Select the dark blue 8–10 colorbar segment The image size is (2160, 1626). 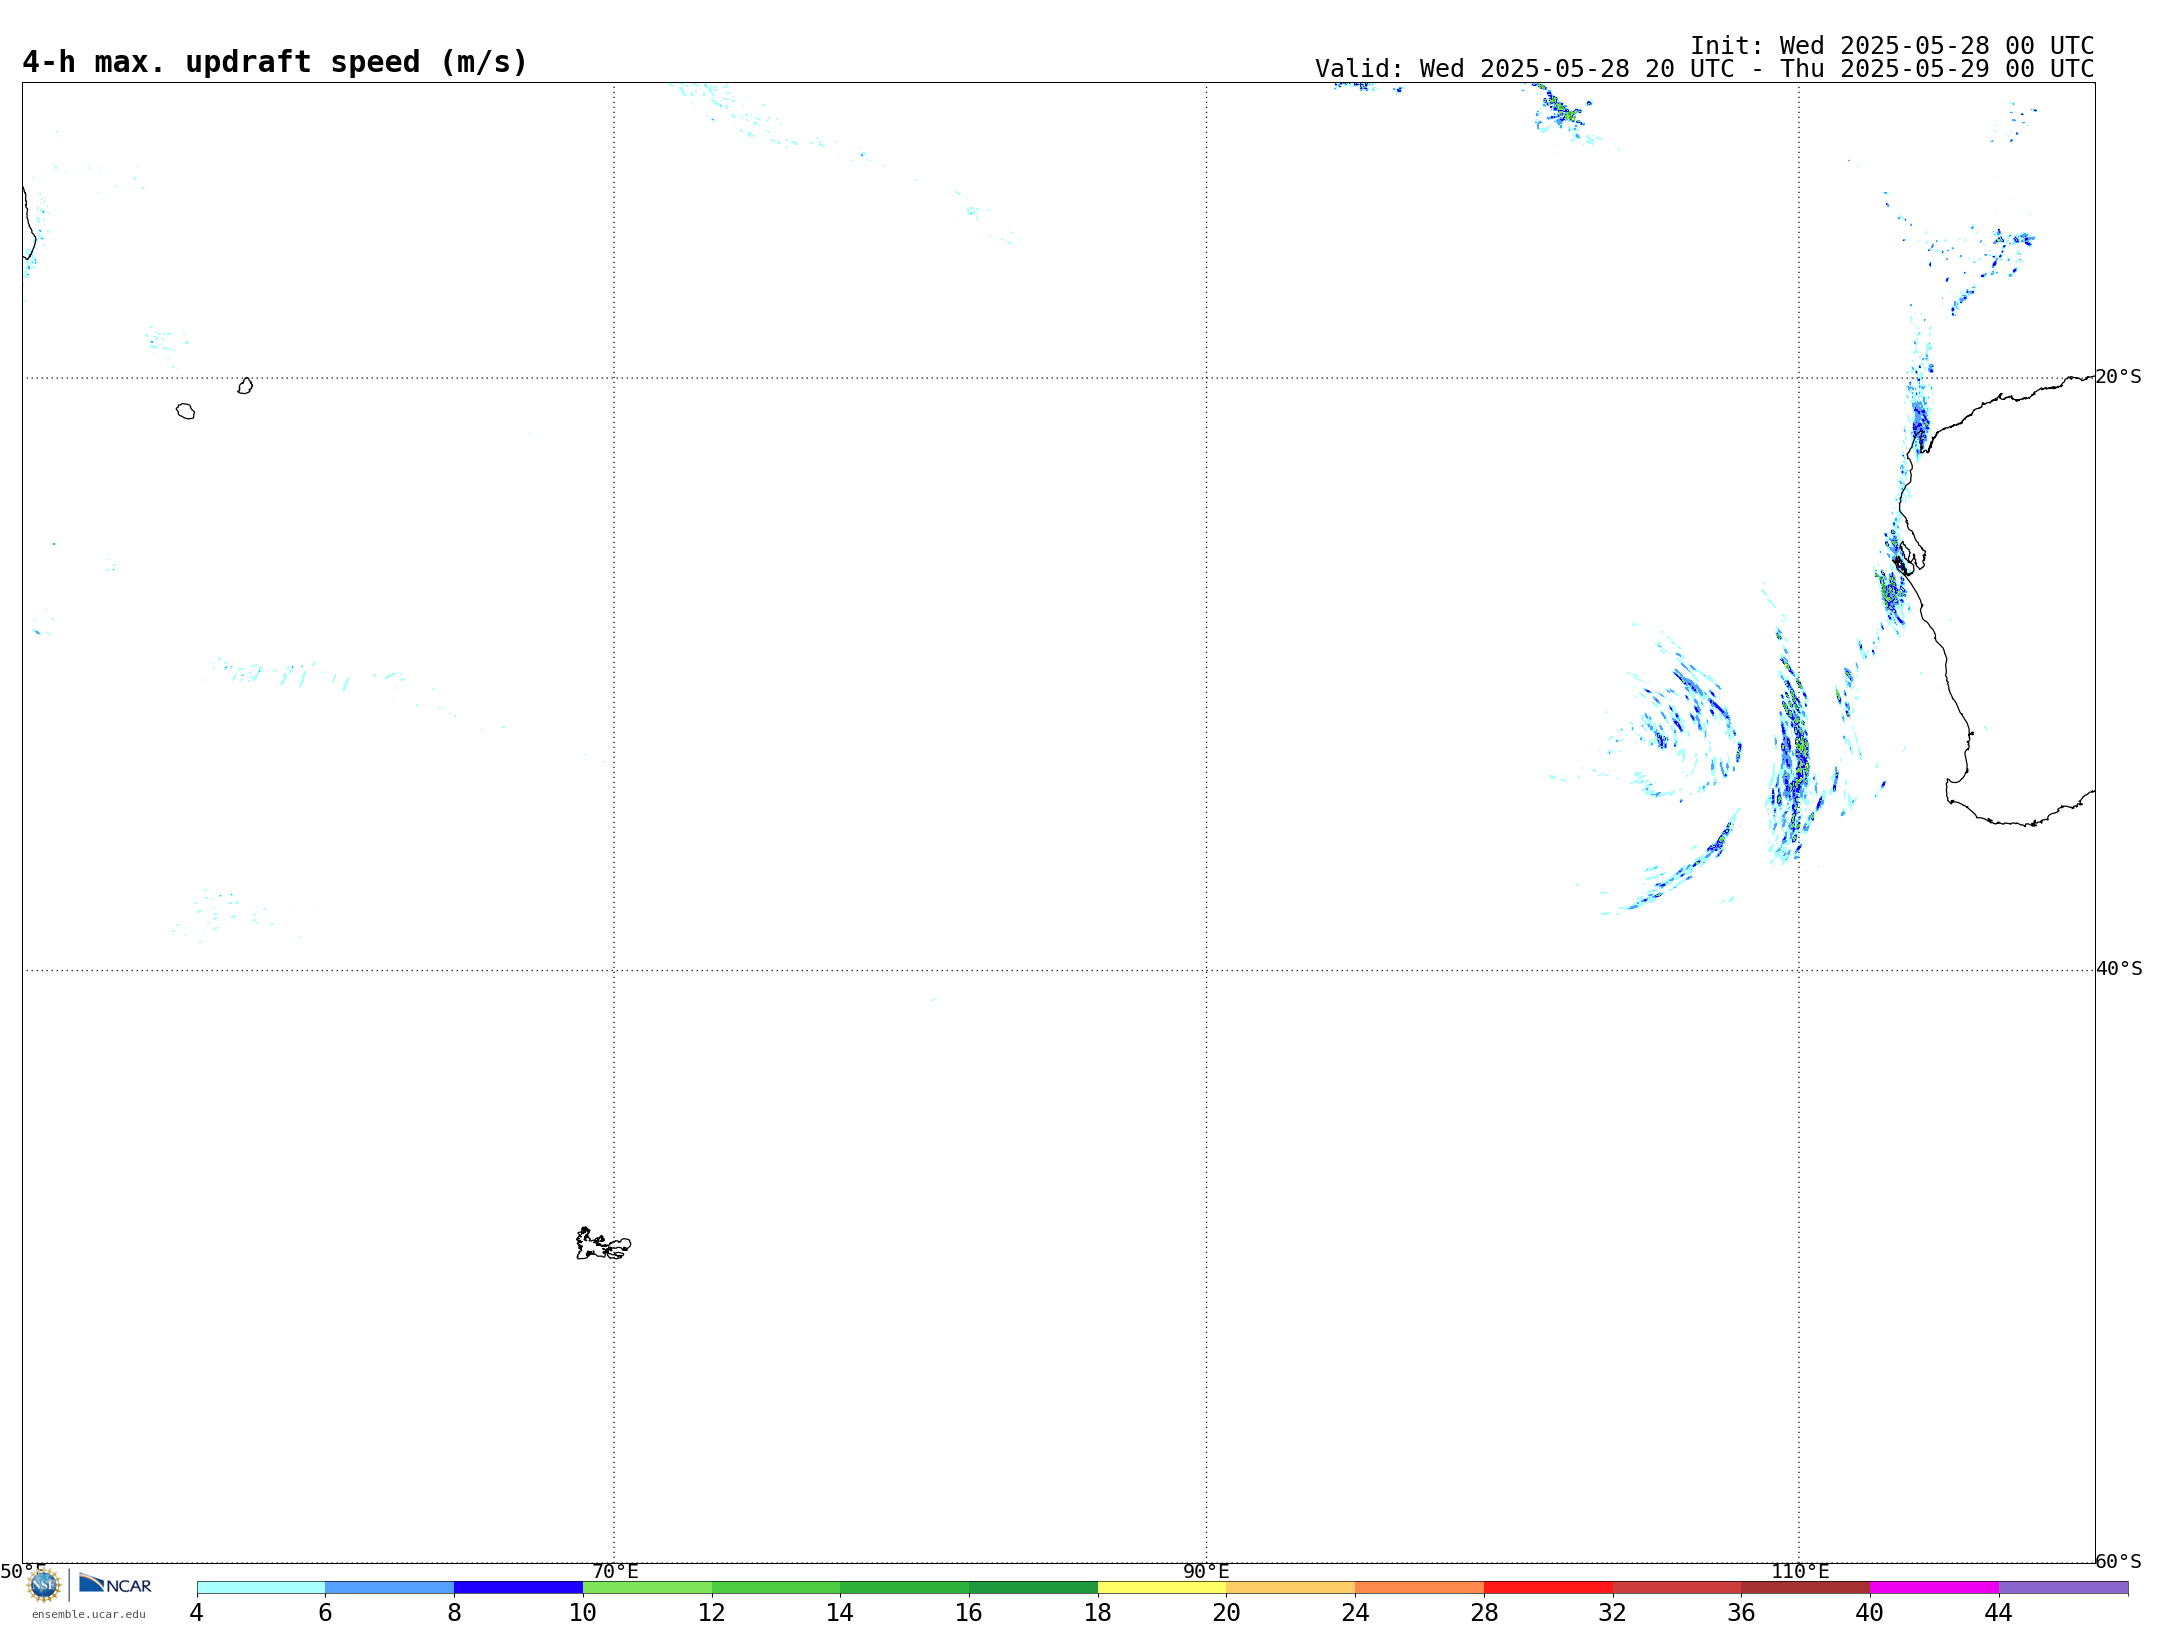pos(518,1588)
